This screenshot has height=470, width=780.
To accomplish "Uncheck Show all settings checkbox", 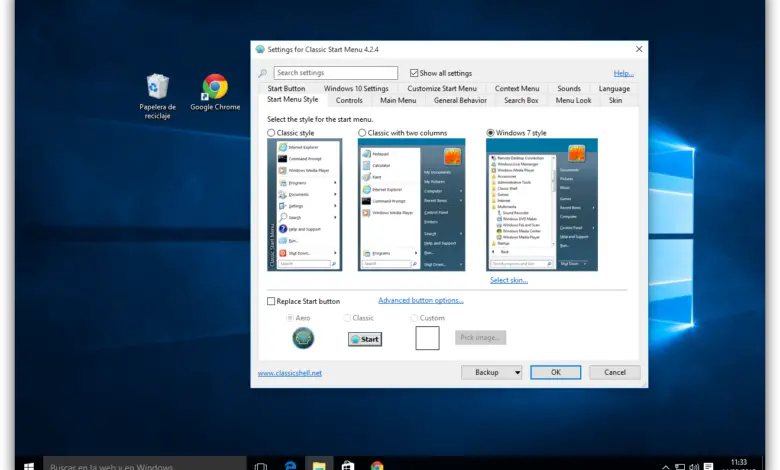I will 414,73.
